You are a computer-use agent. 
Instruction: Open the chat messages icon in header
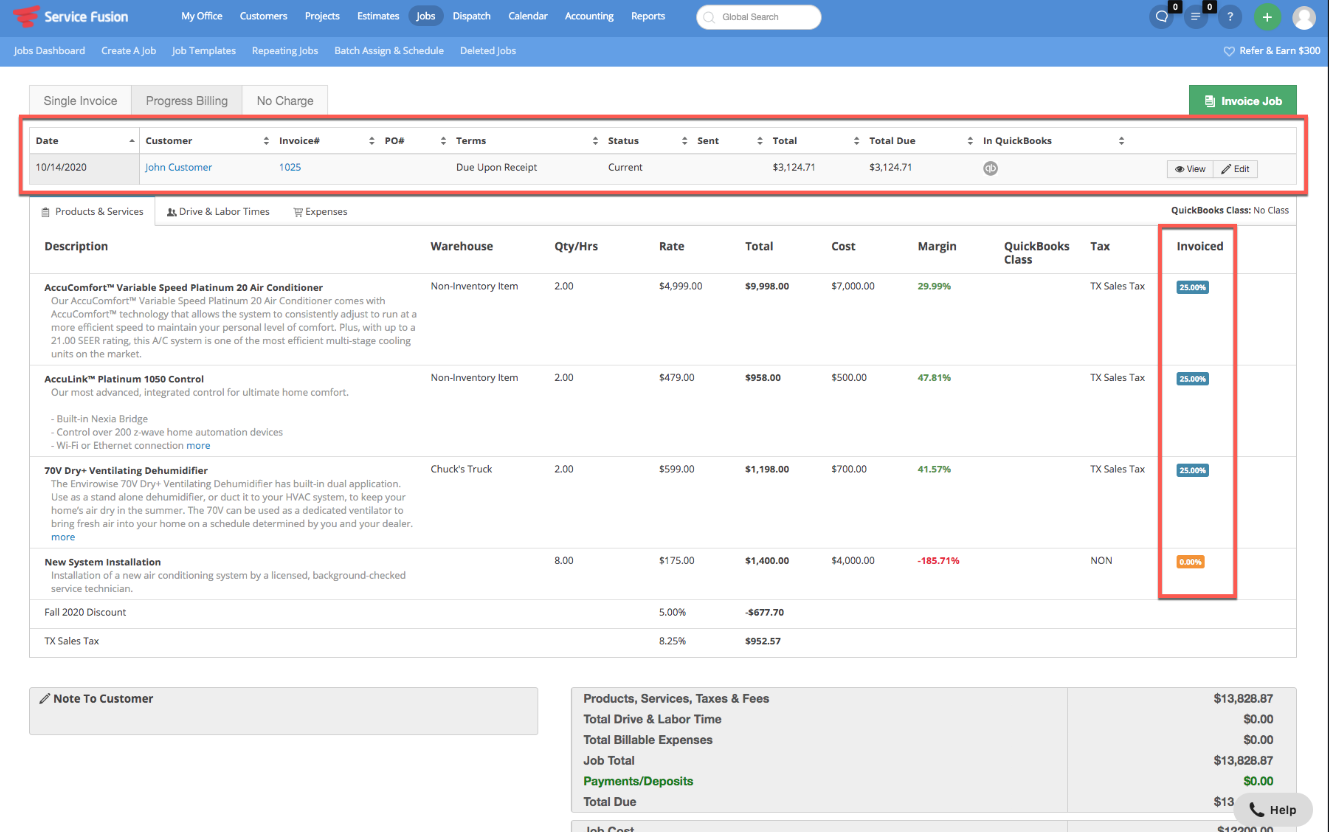coord(1162,17)
